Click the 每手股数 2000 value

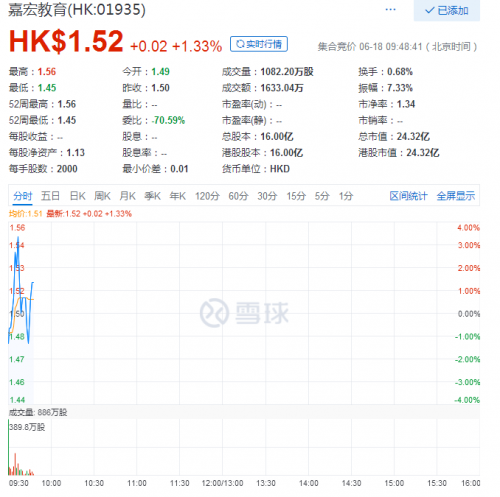(x=67, y=169)
